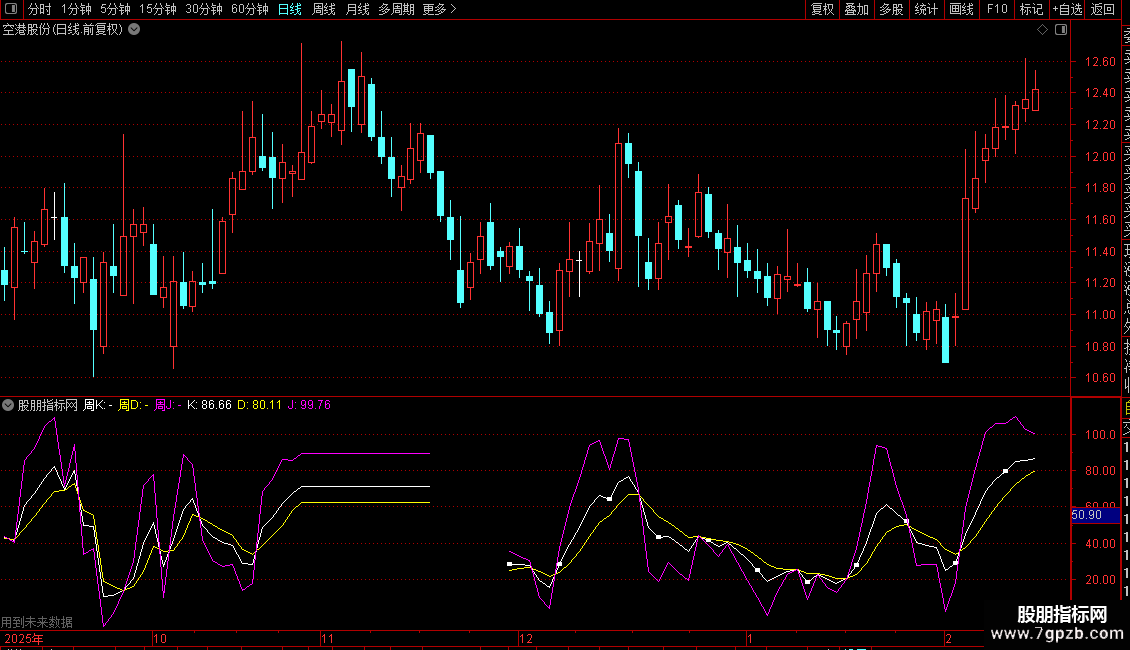
Task: Switch to the 日线 daily period
Action: 289,9
